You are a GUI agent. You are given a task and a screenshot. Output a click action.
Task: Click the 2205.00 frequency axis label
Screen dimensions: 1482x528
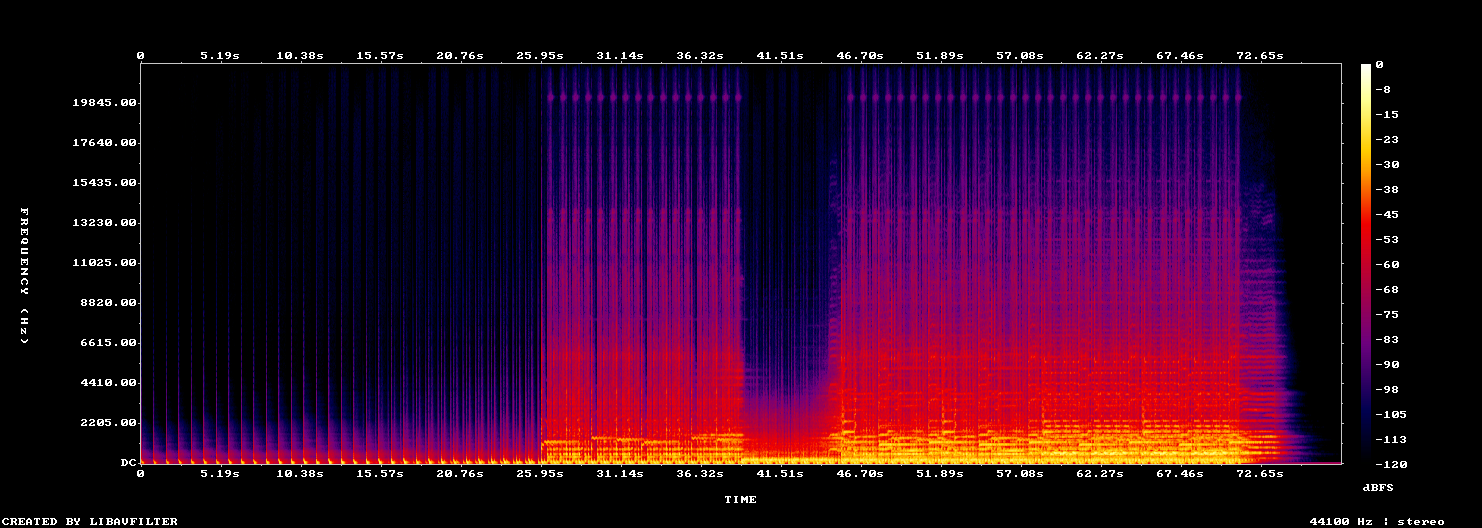pos(108,423)
